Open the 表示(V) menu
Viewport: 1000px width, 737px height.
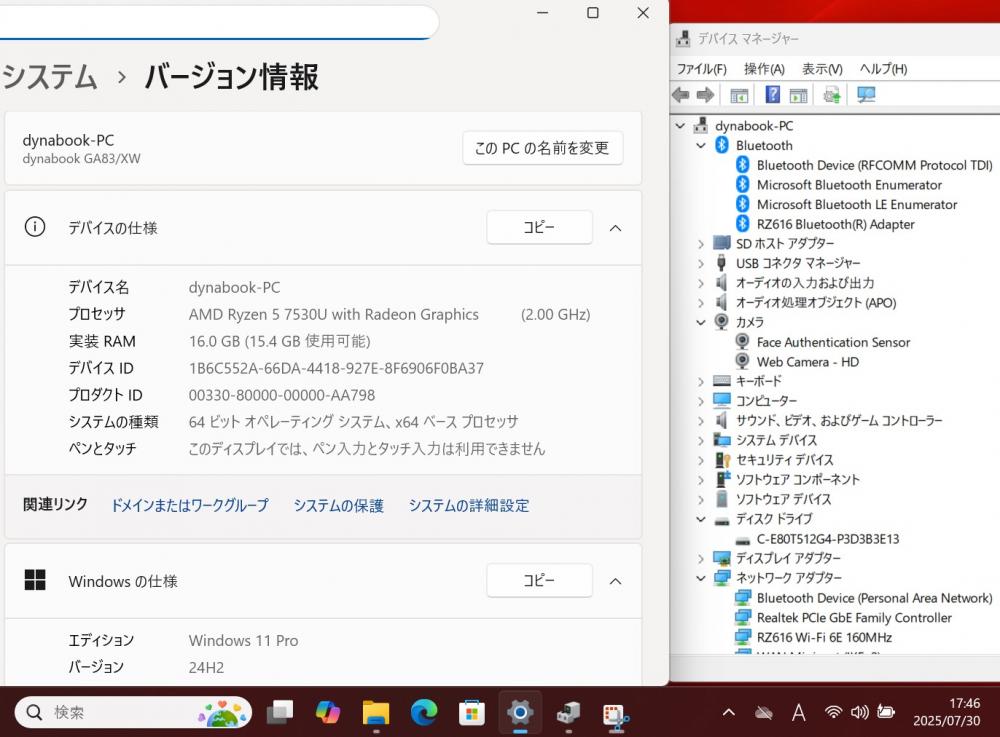(822, 69)
